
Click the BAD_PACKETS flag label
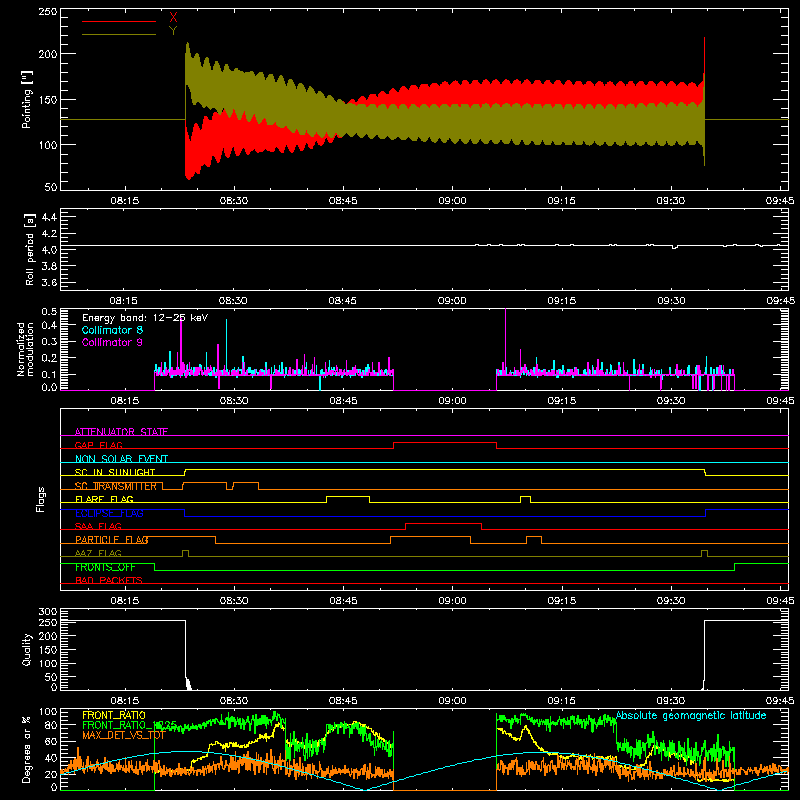point(109,580)
